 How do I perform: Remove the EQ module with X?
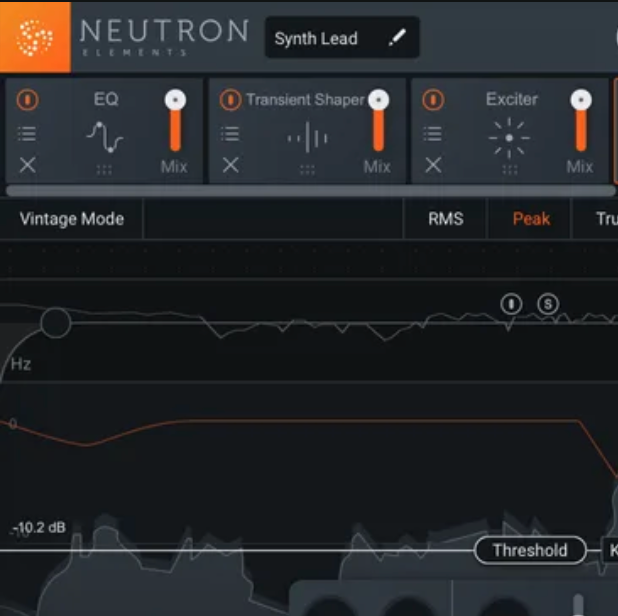[x=28, y=165]
